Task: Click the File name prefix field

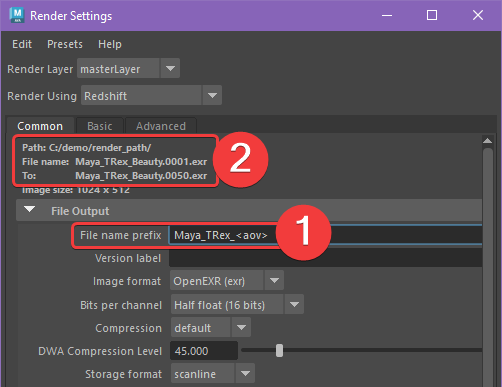Action: coord(325,235)
